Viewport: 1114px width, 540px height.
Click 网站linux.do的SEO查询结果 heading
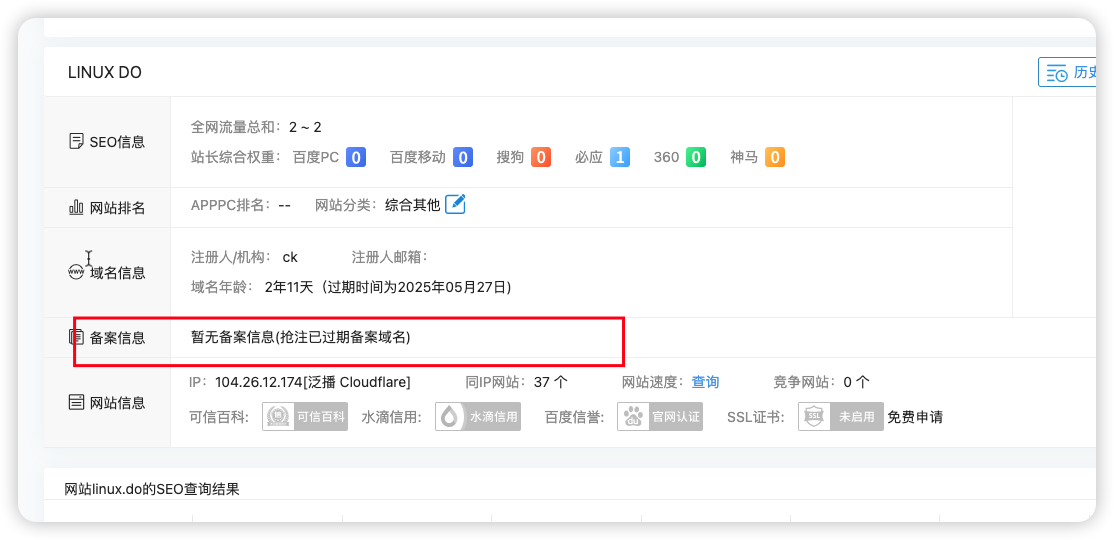pos(152,489)
